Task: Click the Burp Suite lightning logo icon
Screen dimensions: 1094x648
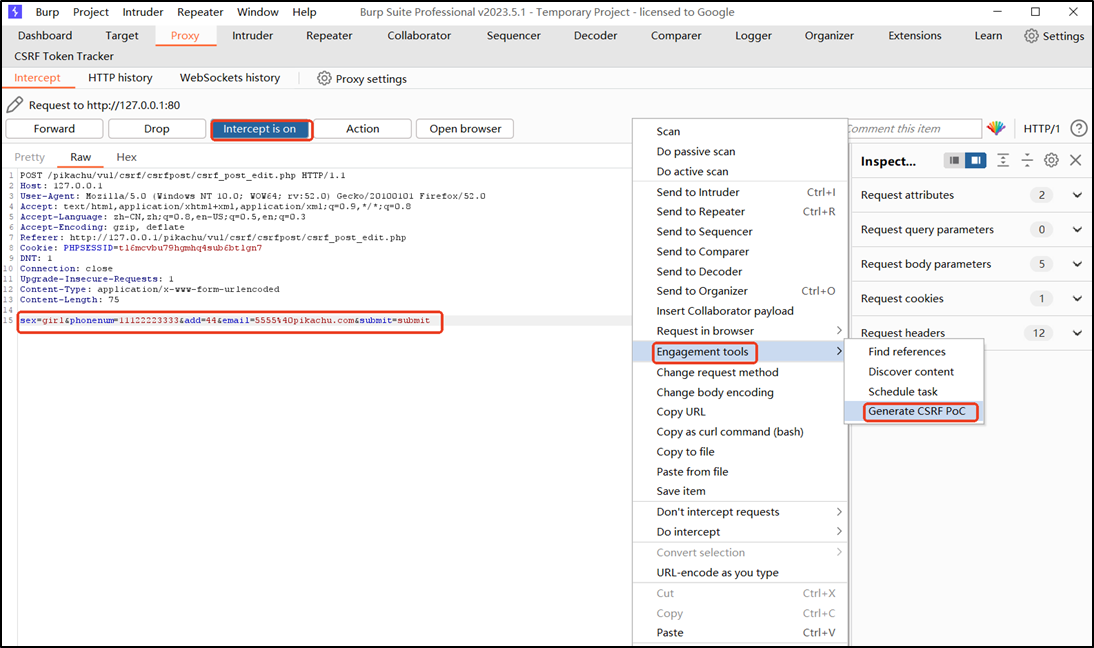Action: 15,12
